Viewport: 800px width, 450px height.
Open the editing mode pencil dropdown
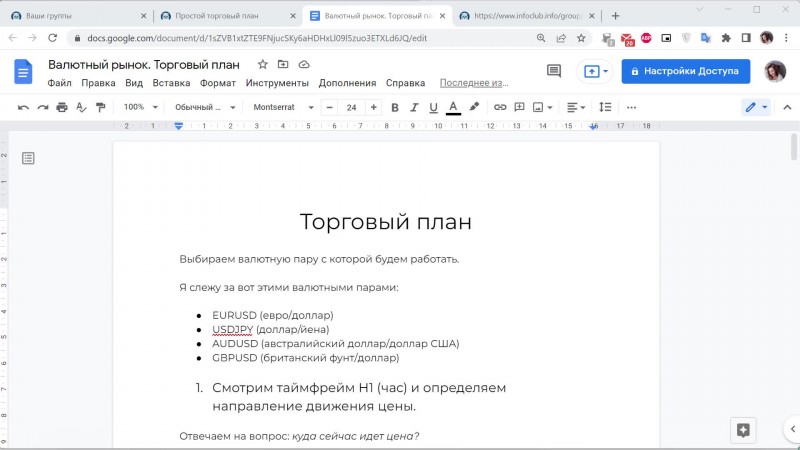click(x=756, y=107)
